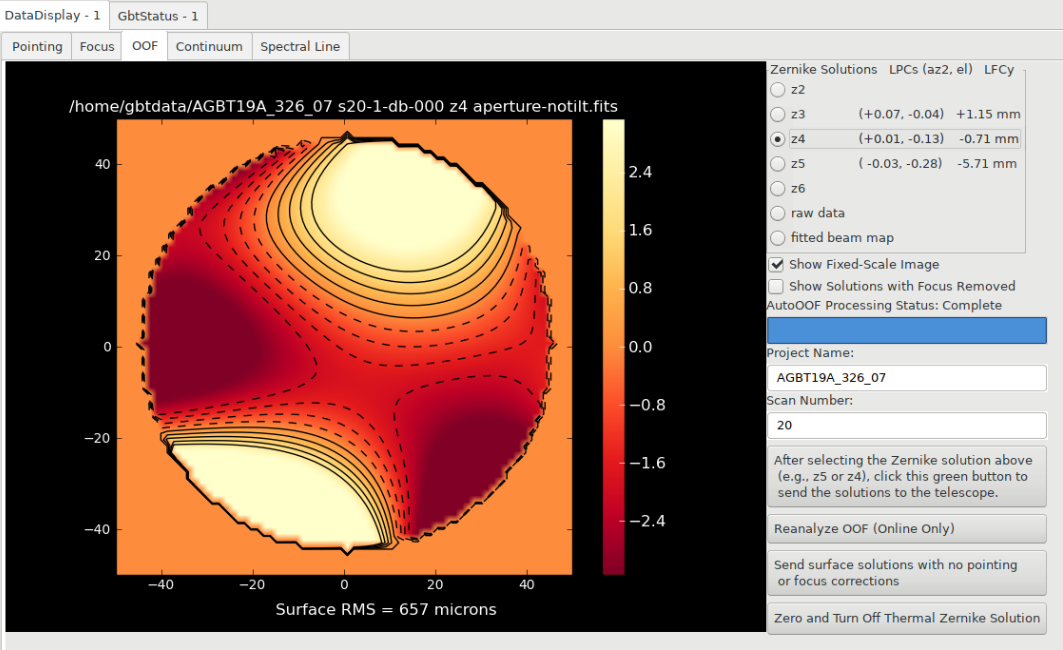Send surface solutions with no pointing corrections
The width and height of the screenshot is (1063, 650).
(x=906, y=573)
